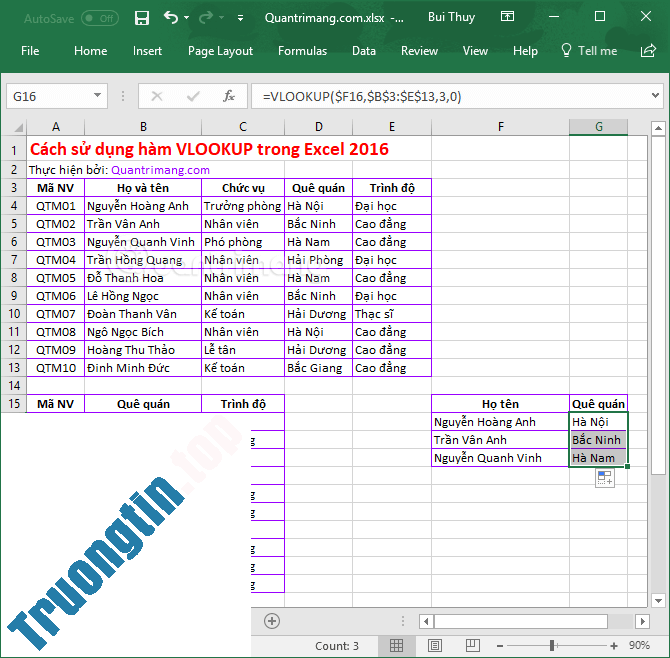Select cell G17 showing Bắc Ninh
670x658 pixels.
click(x=598, y=440)
